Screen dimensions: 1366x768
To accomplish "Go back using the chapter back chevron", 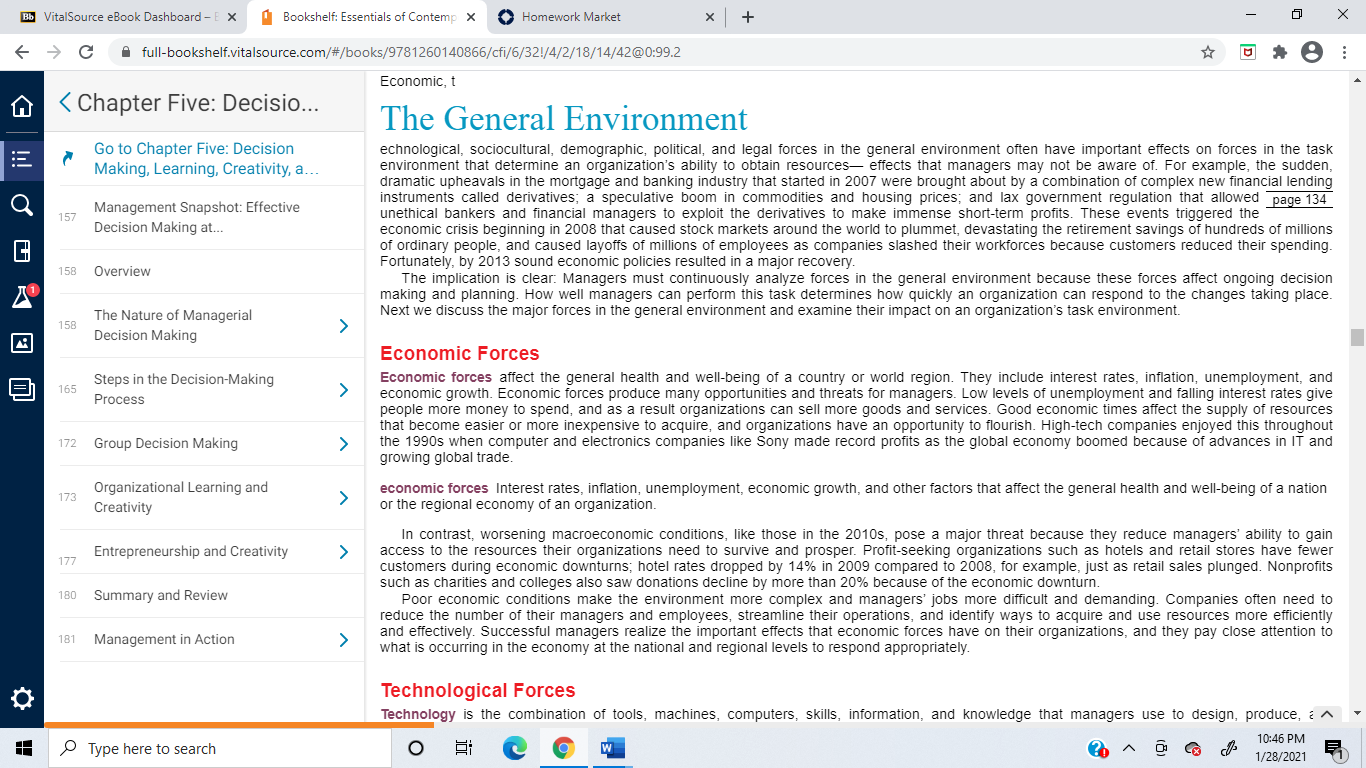I will (65, 102).
